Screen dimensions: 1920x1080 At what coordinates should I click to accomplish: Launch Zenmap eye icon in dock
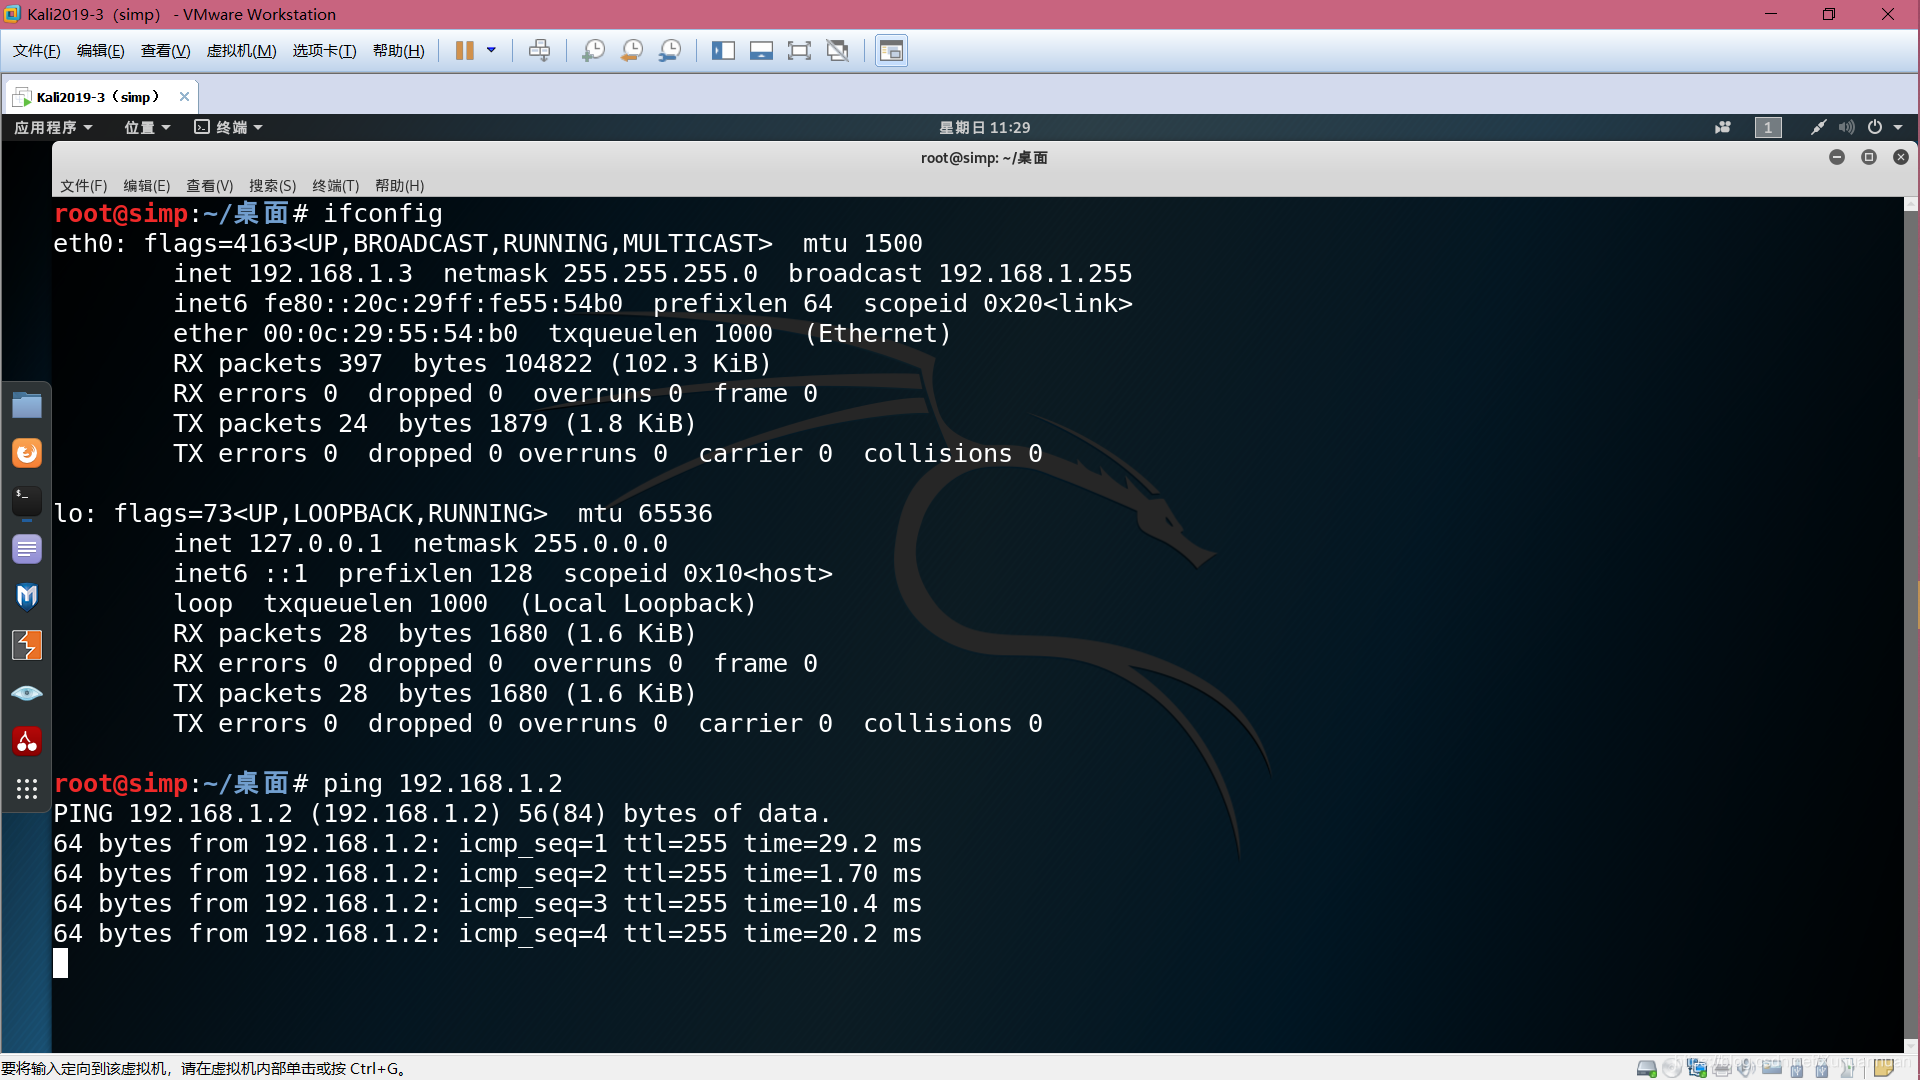pos(27,693)
